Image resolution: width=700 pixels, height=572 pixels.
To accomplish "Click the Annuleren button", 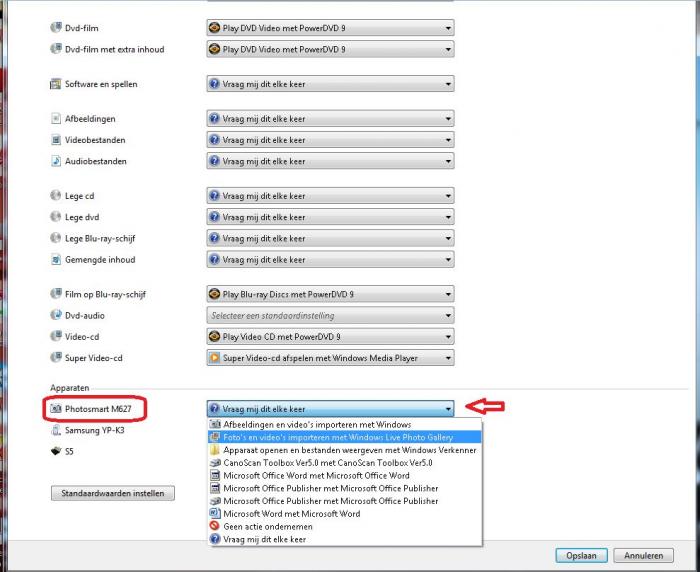I will pos(643,555).
